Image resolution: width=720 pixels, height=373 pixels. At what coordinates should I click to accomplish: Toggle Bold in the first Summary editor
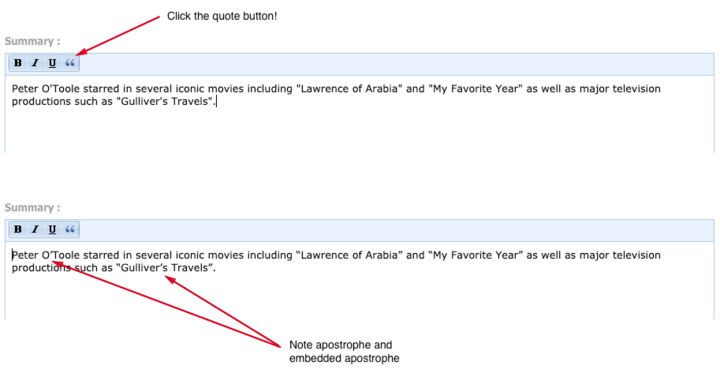(x=18, y=63)
